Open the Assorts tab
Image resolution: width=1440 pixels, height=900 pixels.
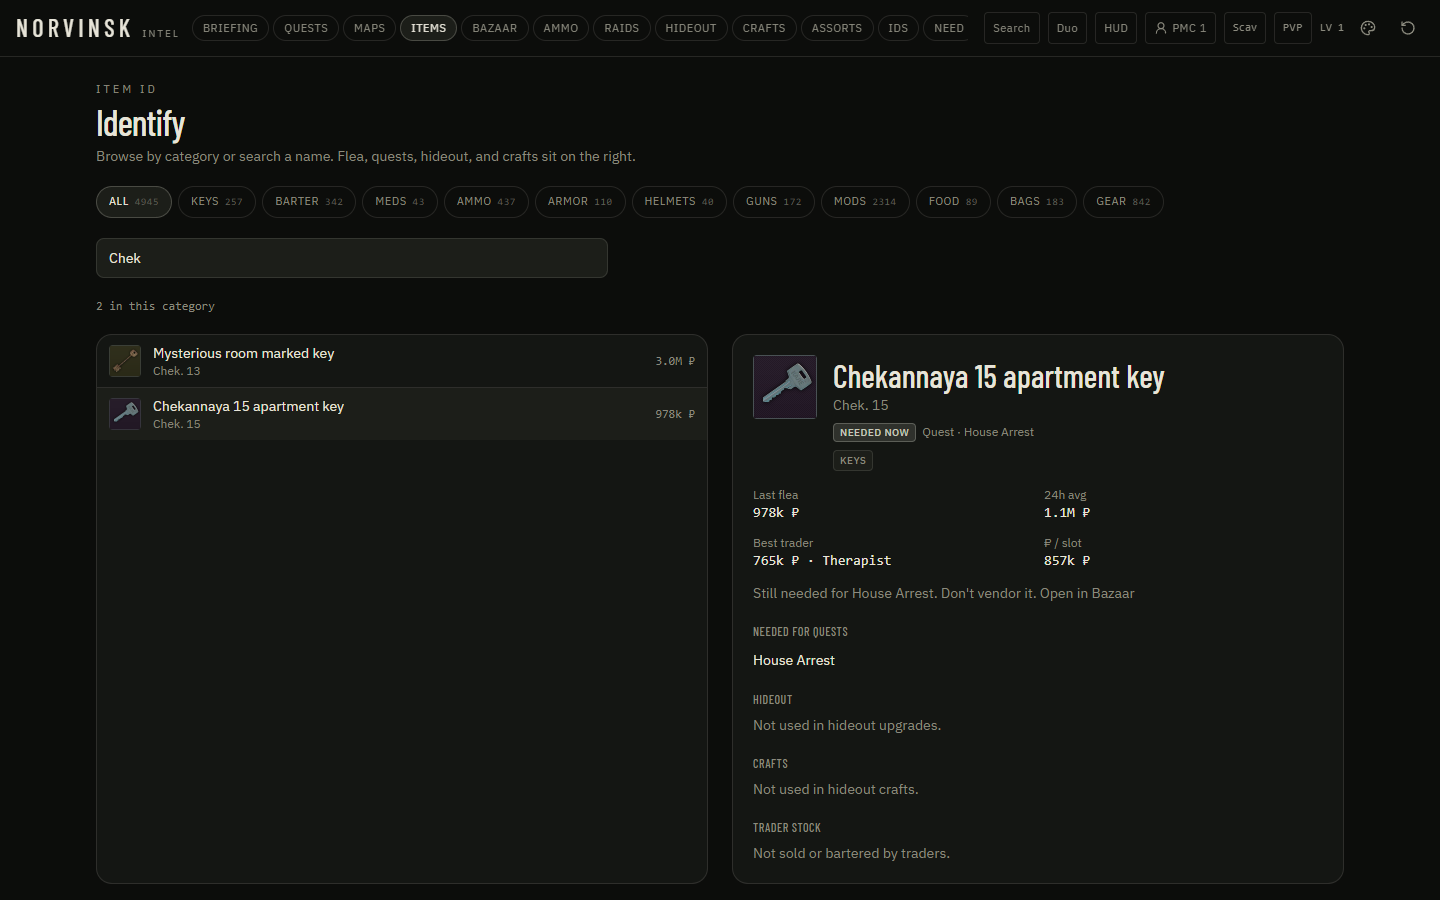[837, 28]
